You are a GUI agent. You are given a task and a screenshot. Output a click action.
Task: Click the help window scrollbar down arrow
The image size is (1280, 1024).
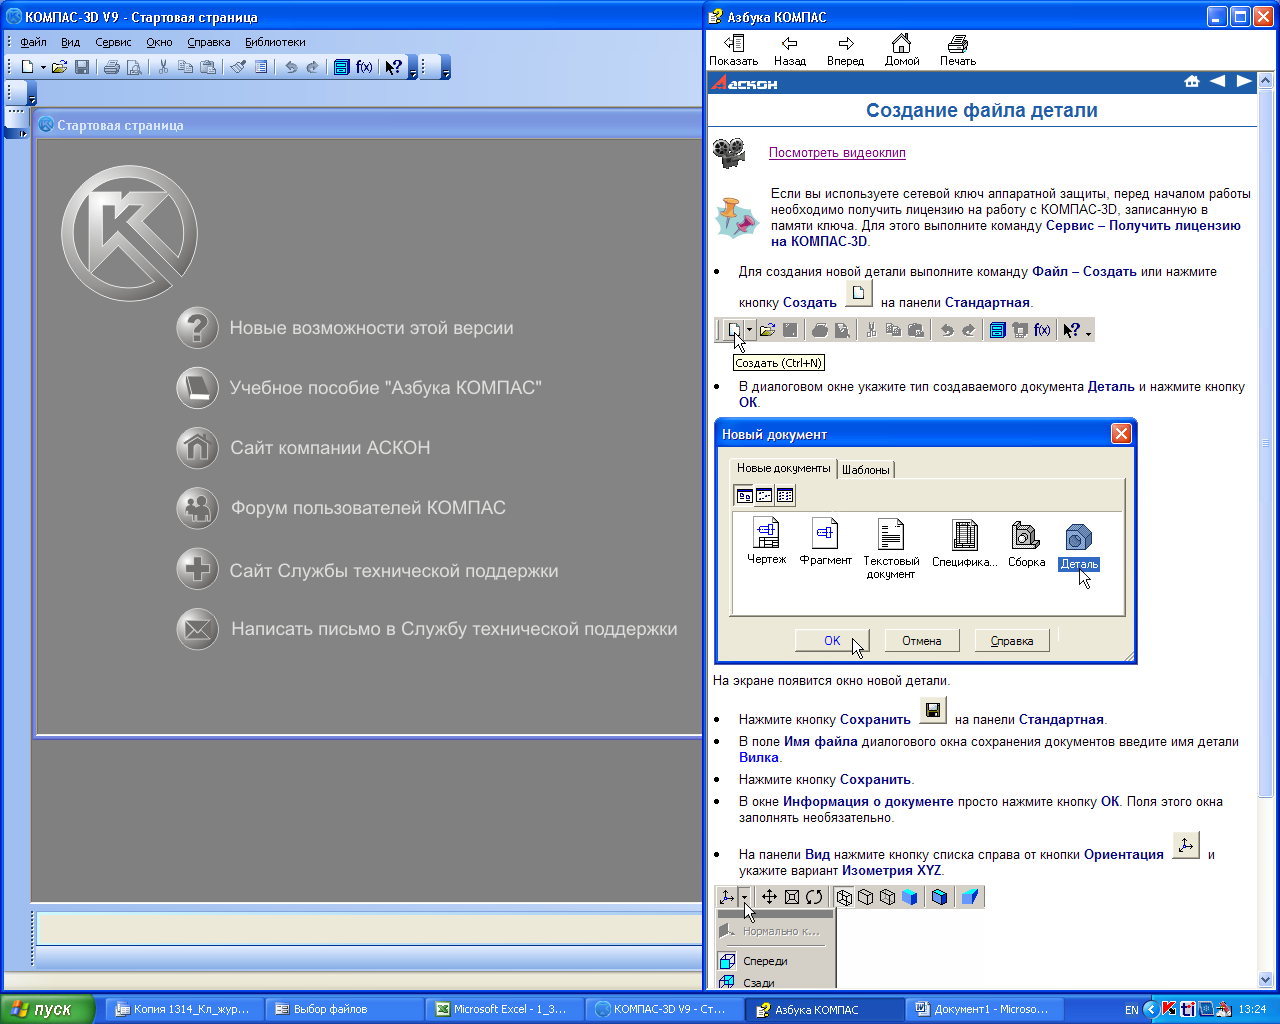pyautogui.click(x=1266, y=980)
